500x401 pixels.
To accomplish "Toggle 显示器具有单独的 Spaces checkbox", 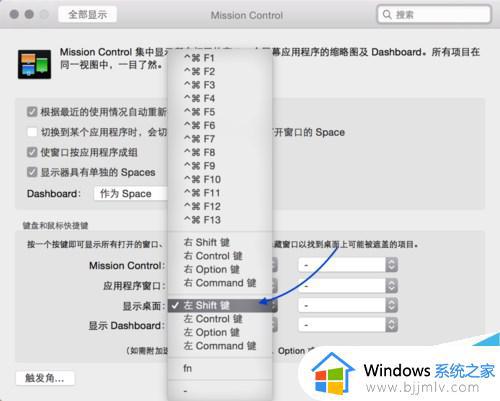I will 32,172.
